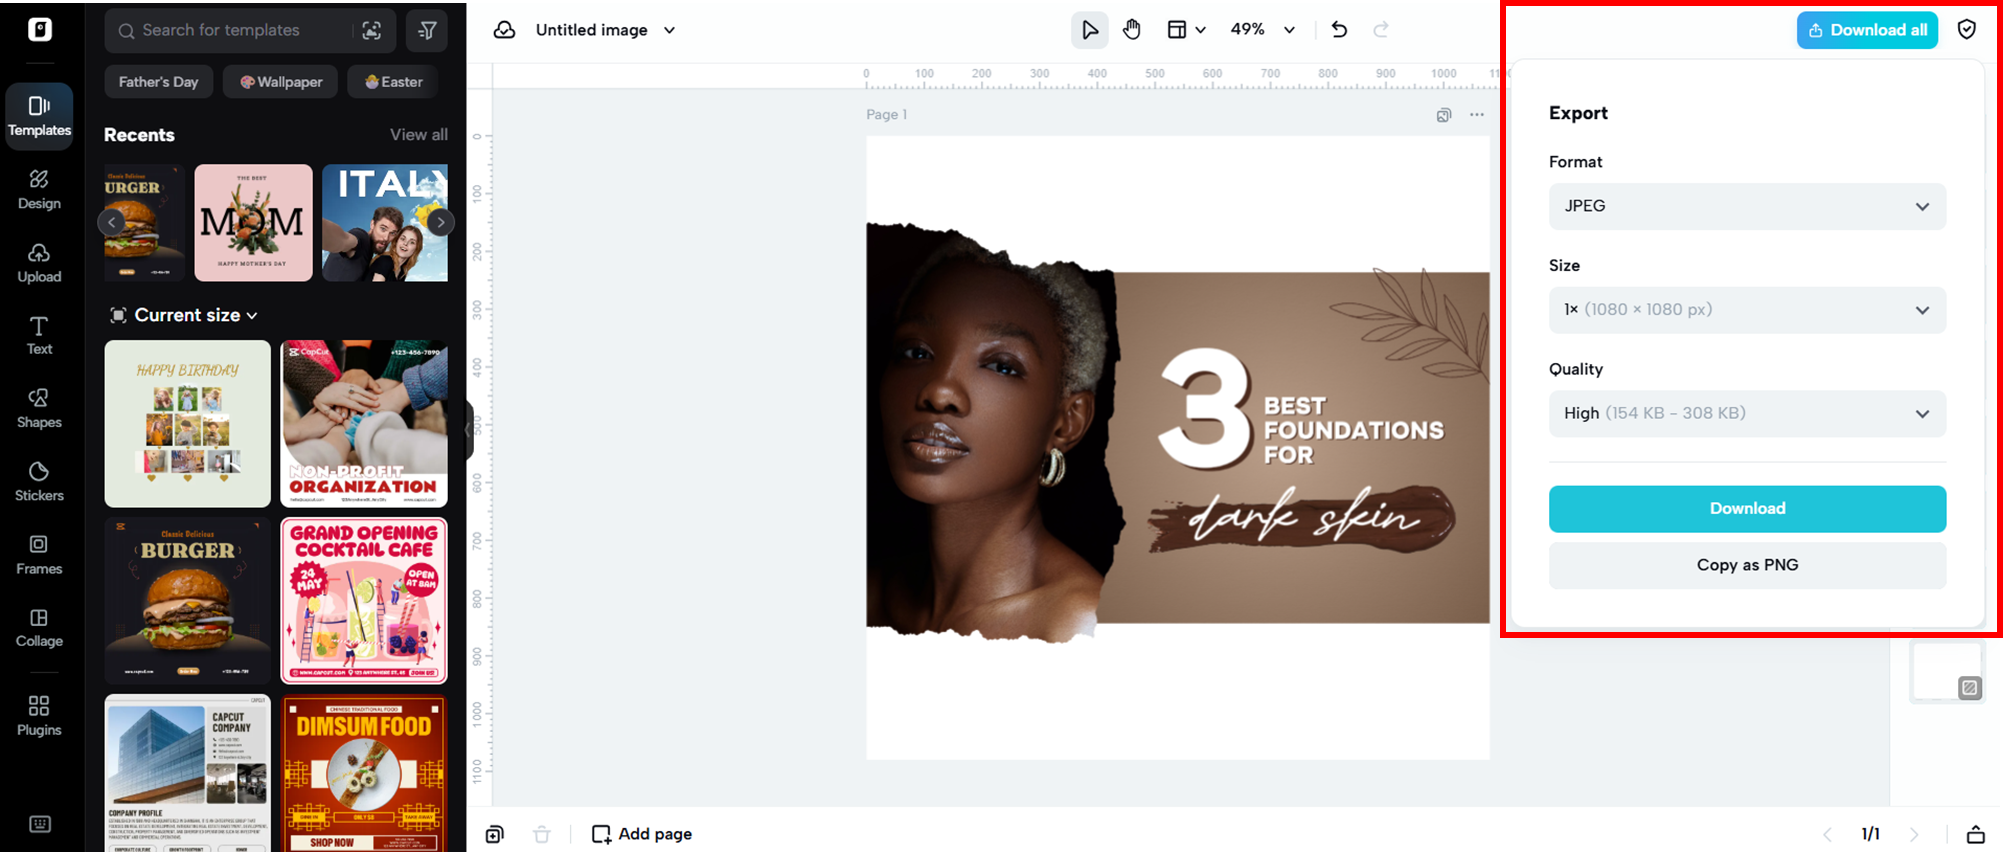Click the keyboard shortcuts icon
Image resolution: width=2003 pixels, height=852 pixels.
pyautogui.click(x=40, y=824)
